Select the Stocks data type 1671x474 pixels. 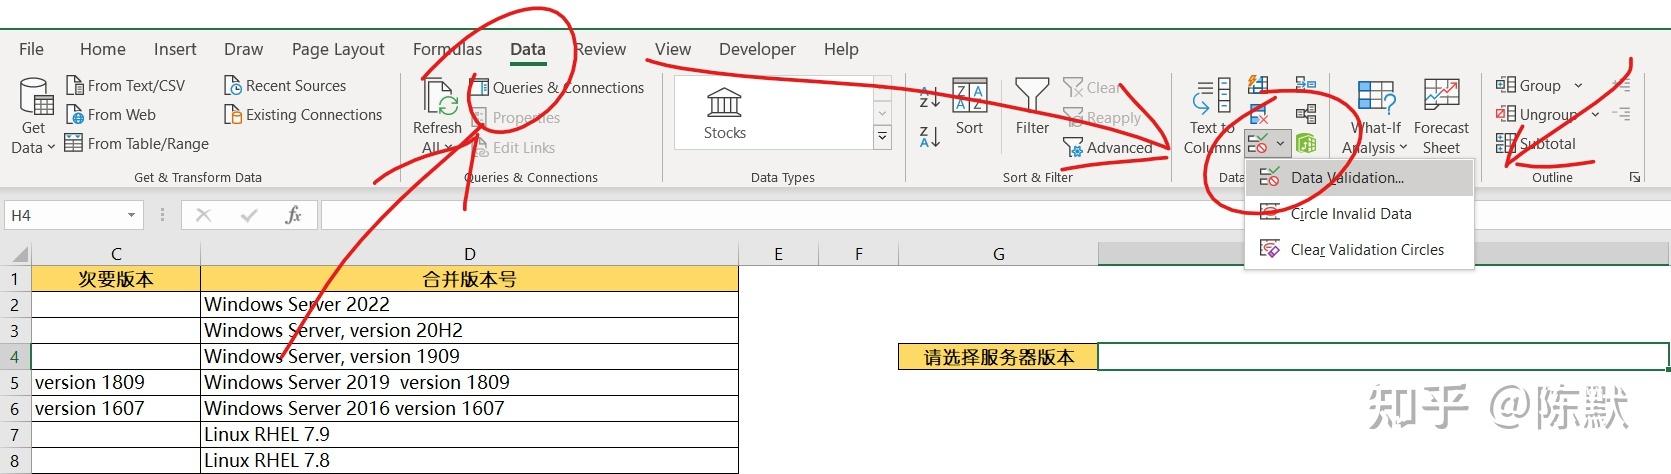[x=724, y=114]
